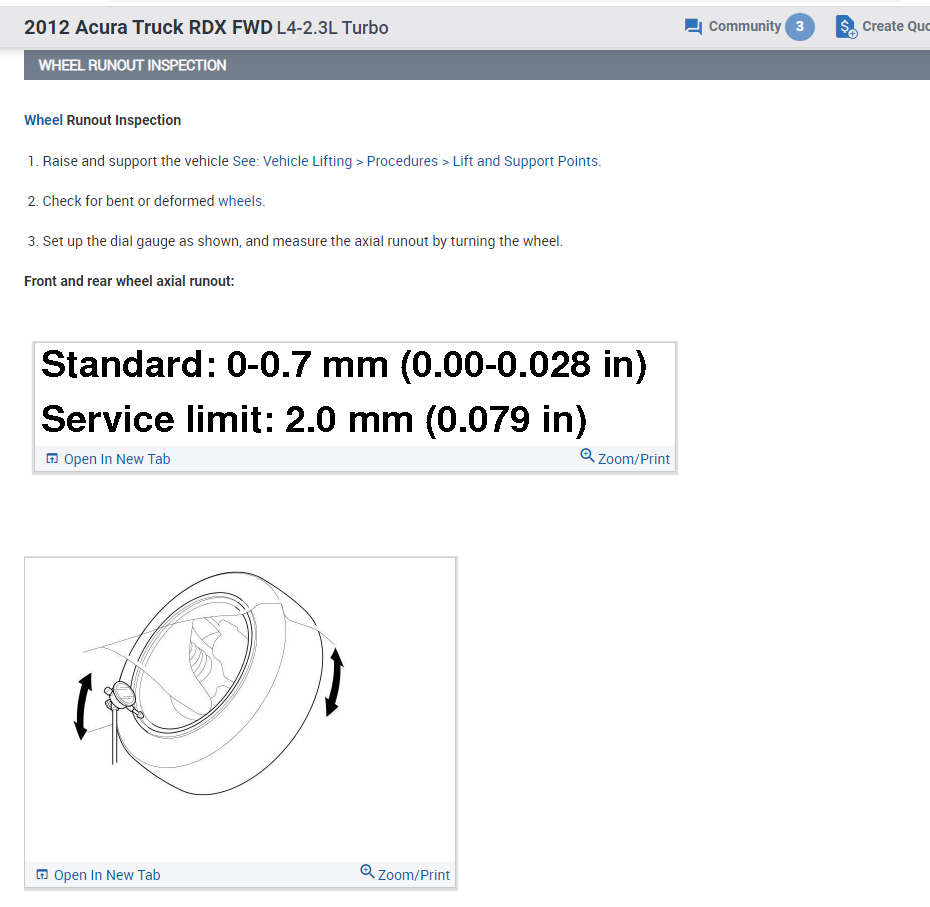Screen dimensions: 930x907
Task: Click the 'Front and rear wheel axial runout:' text
Action: [x=129, y=281]
